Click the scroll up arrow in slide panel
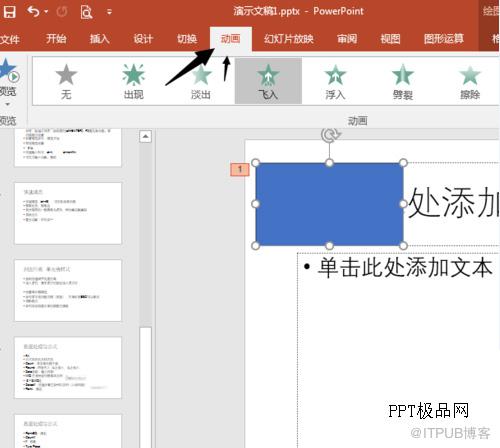This screenshot has height=448, width=500. 145,136
